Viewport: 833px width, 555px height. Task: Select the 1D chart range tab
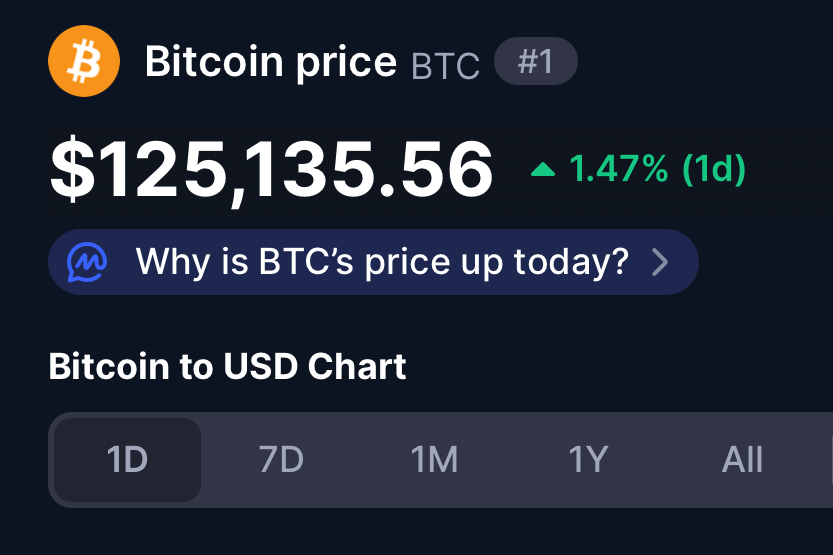point(127,460)
